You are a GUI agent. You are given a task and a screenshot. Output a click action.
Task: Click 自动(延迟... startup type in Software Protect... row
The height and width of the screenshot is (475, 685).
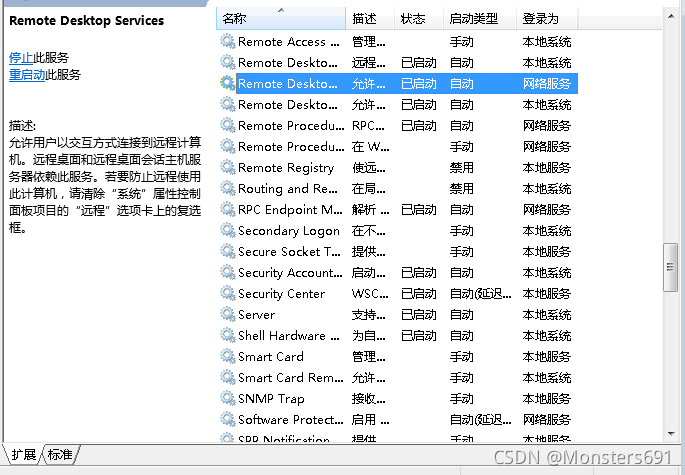tap(481, 420)
